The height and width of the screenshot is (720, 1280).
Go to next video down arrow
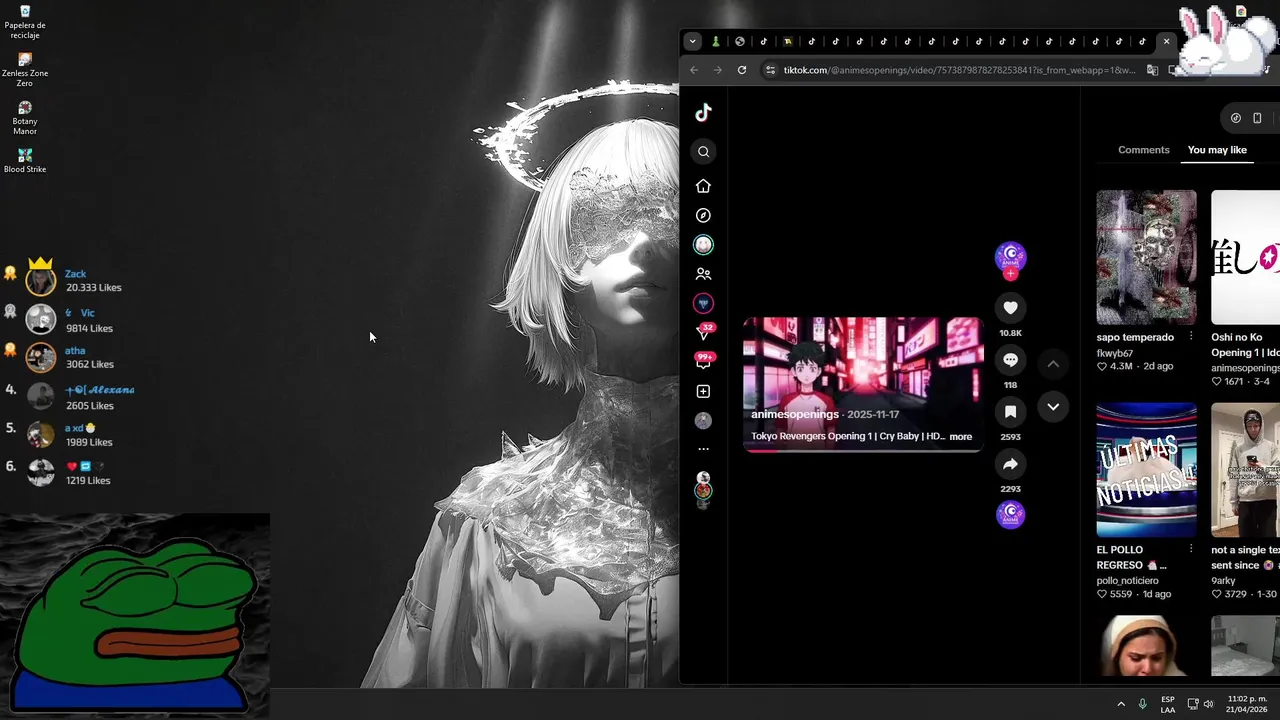point(1053,407)
